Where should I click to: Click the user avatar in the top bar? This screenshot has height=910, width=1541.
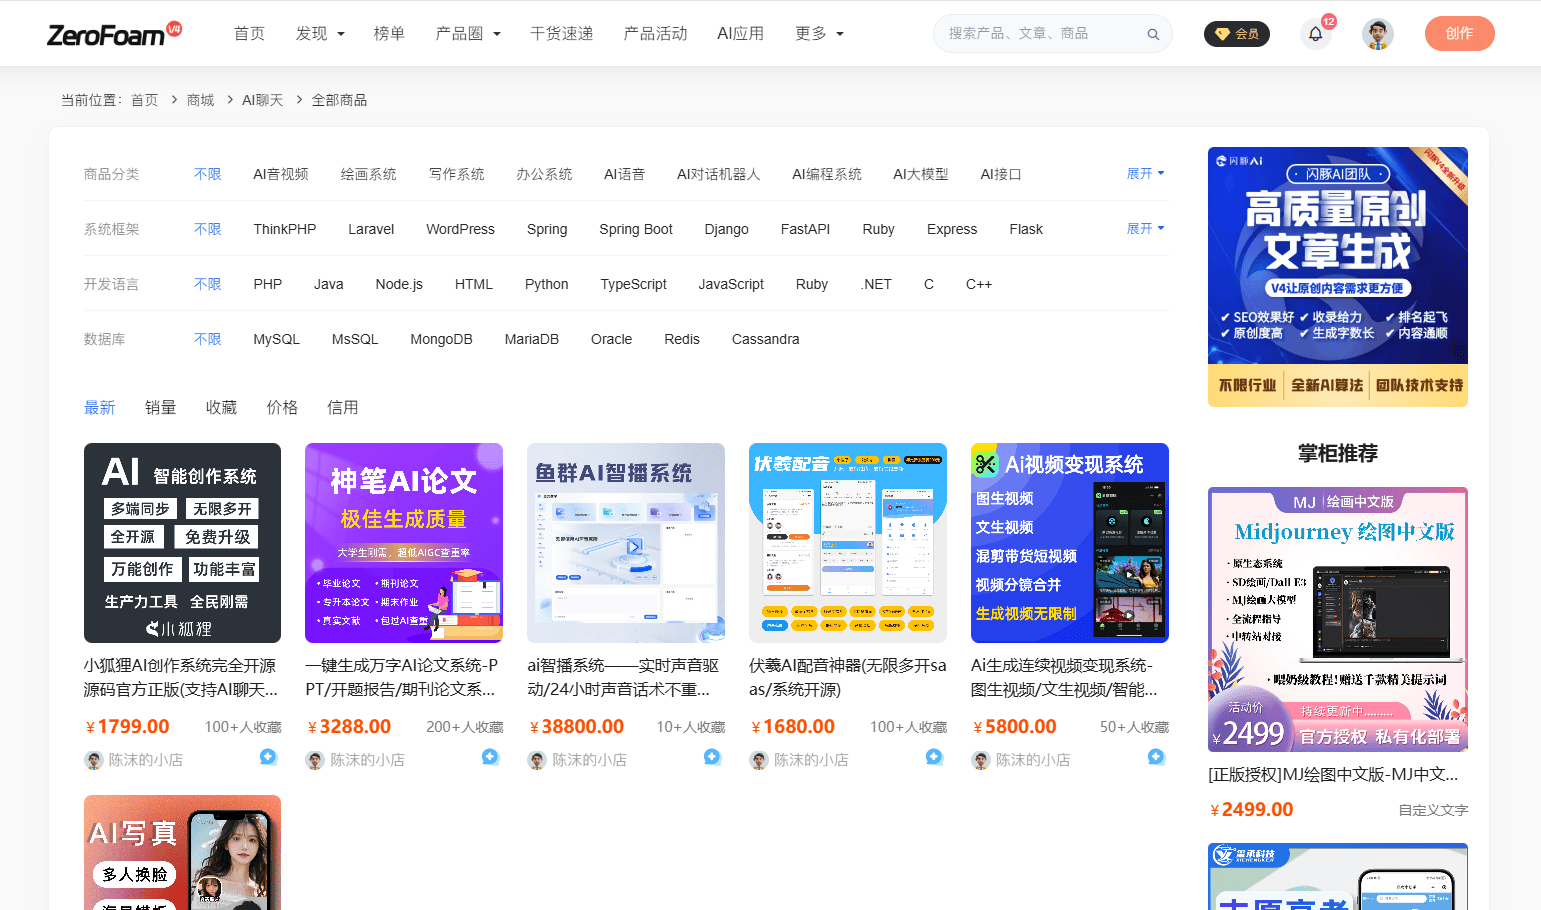[1377, 33]
